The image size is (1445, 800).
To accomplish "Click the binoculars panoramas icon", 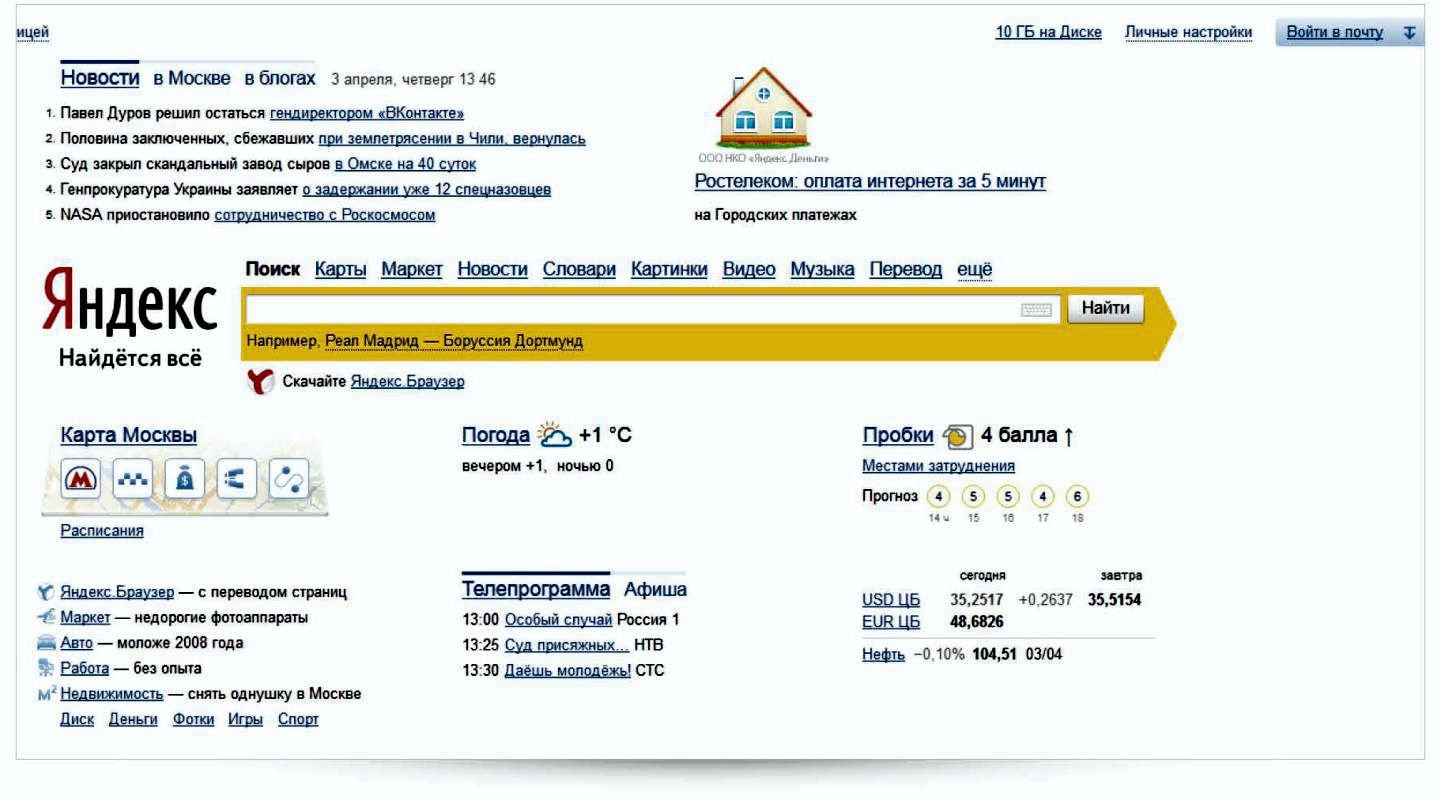I will [236, 481].
